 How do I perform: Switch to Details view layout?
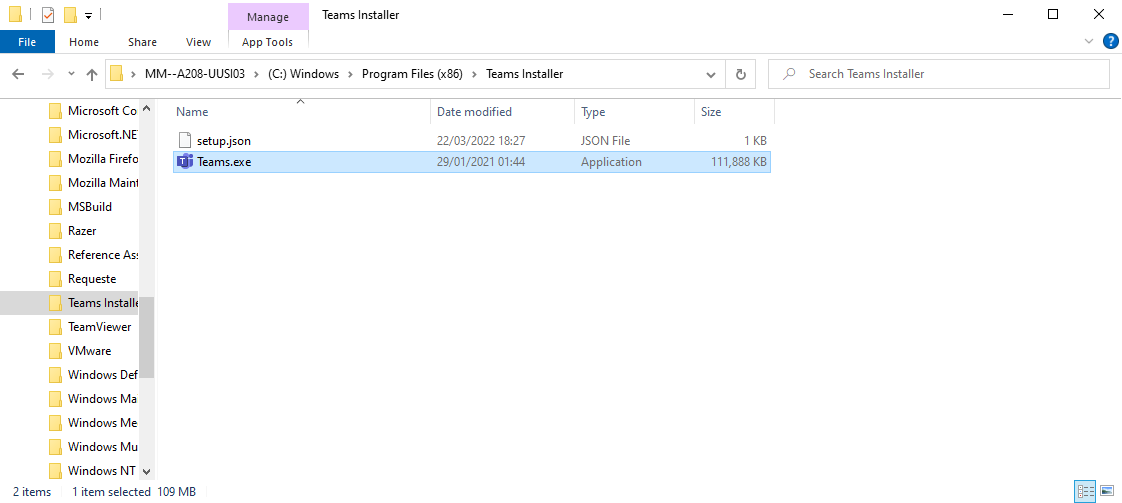(x=1086, y=492)
